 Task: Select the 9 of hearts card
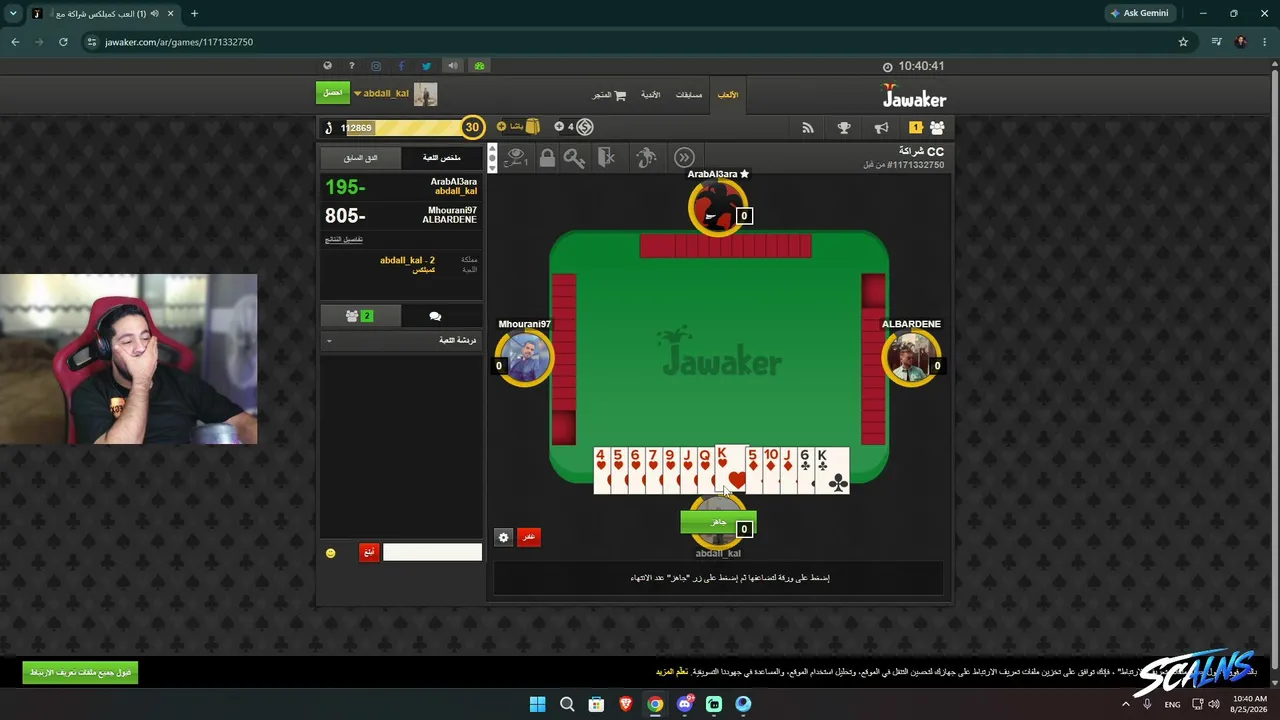(671, 470)
